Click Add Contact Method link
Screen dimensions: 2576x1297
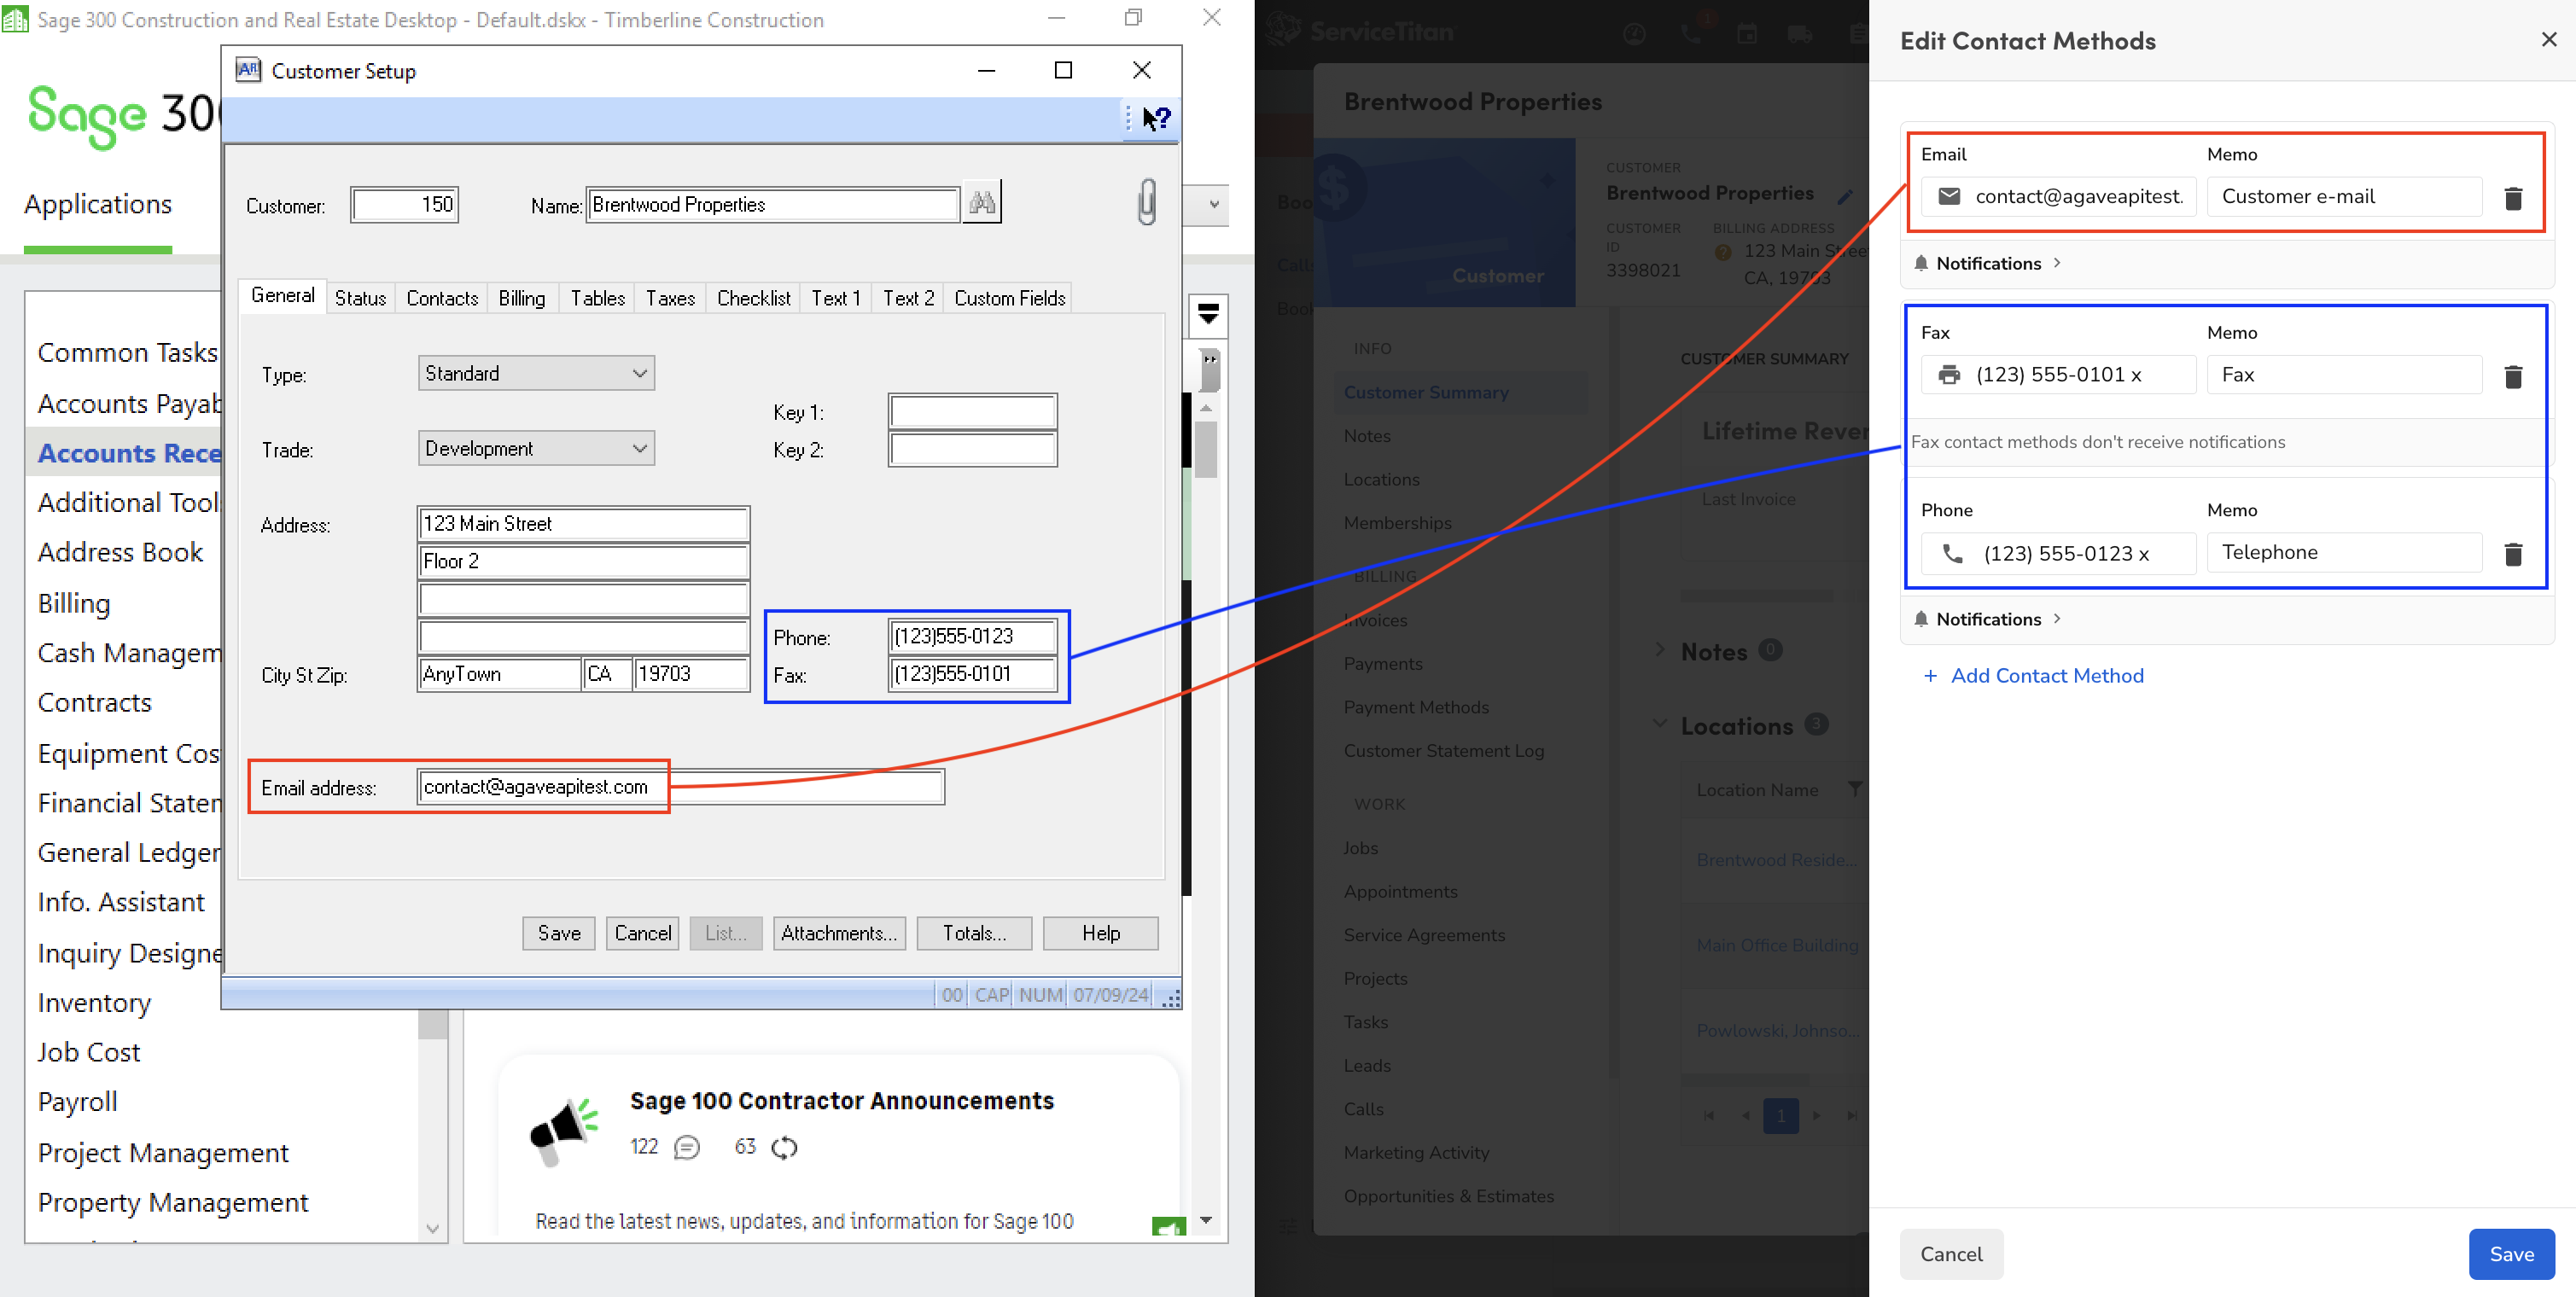tap(2046, 676)
